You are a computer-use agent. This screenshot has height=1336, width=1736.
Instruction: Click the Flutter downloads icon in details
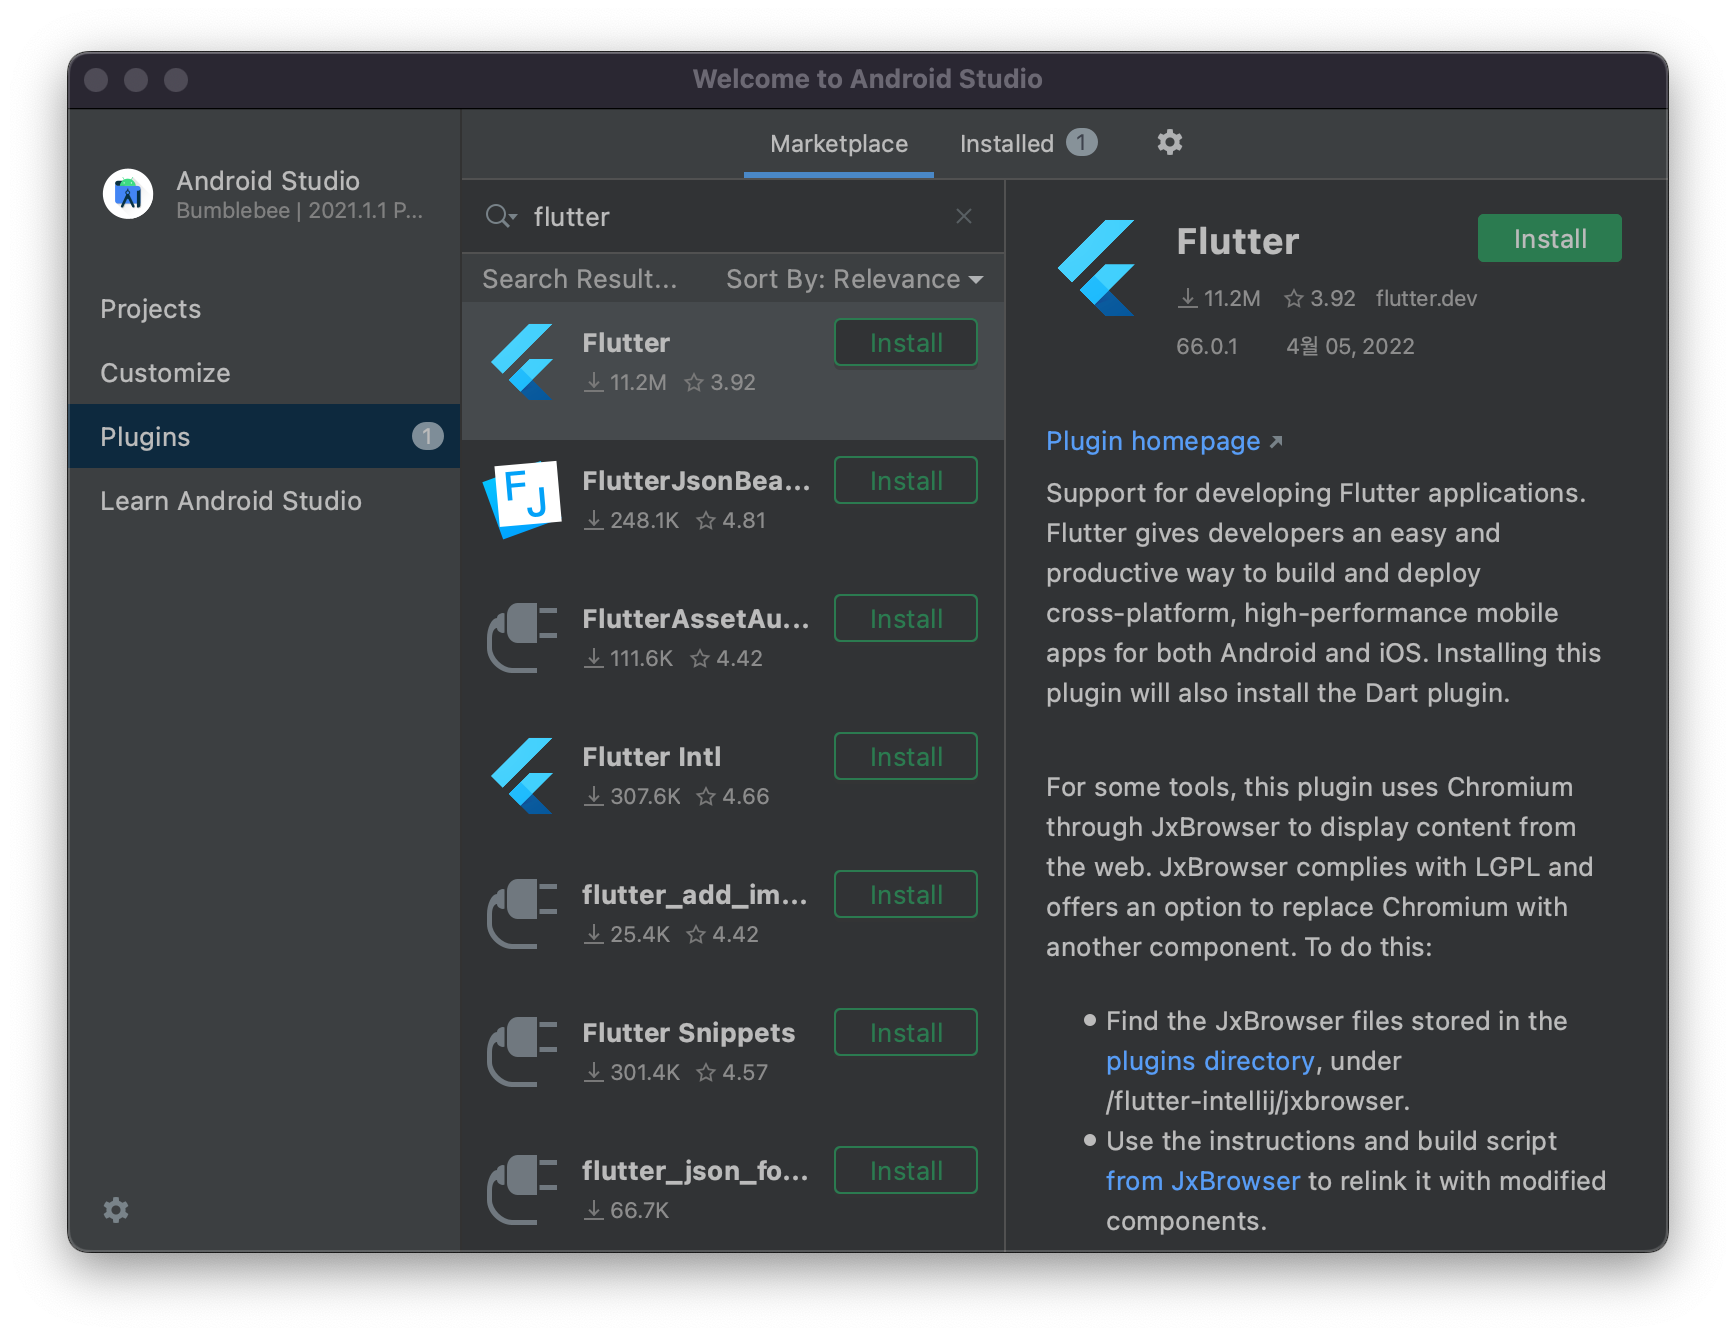click(1187, 298)
